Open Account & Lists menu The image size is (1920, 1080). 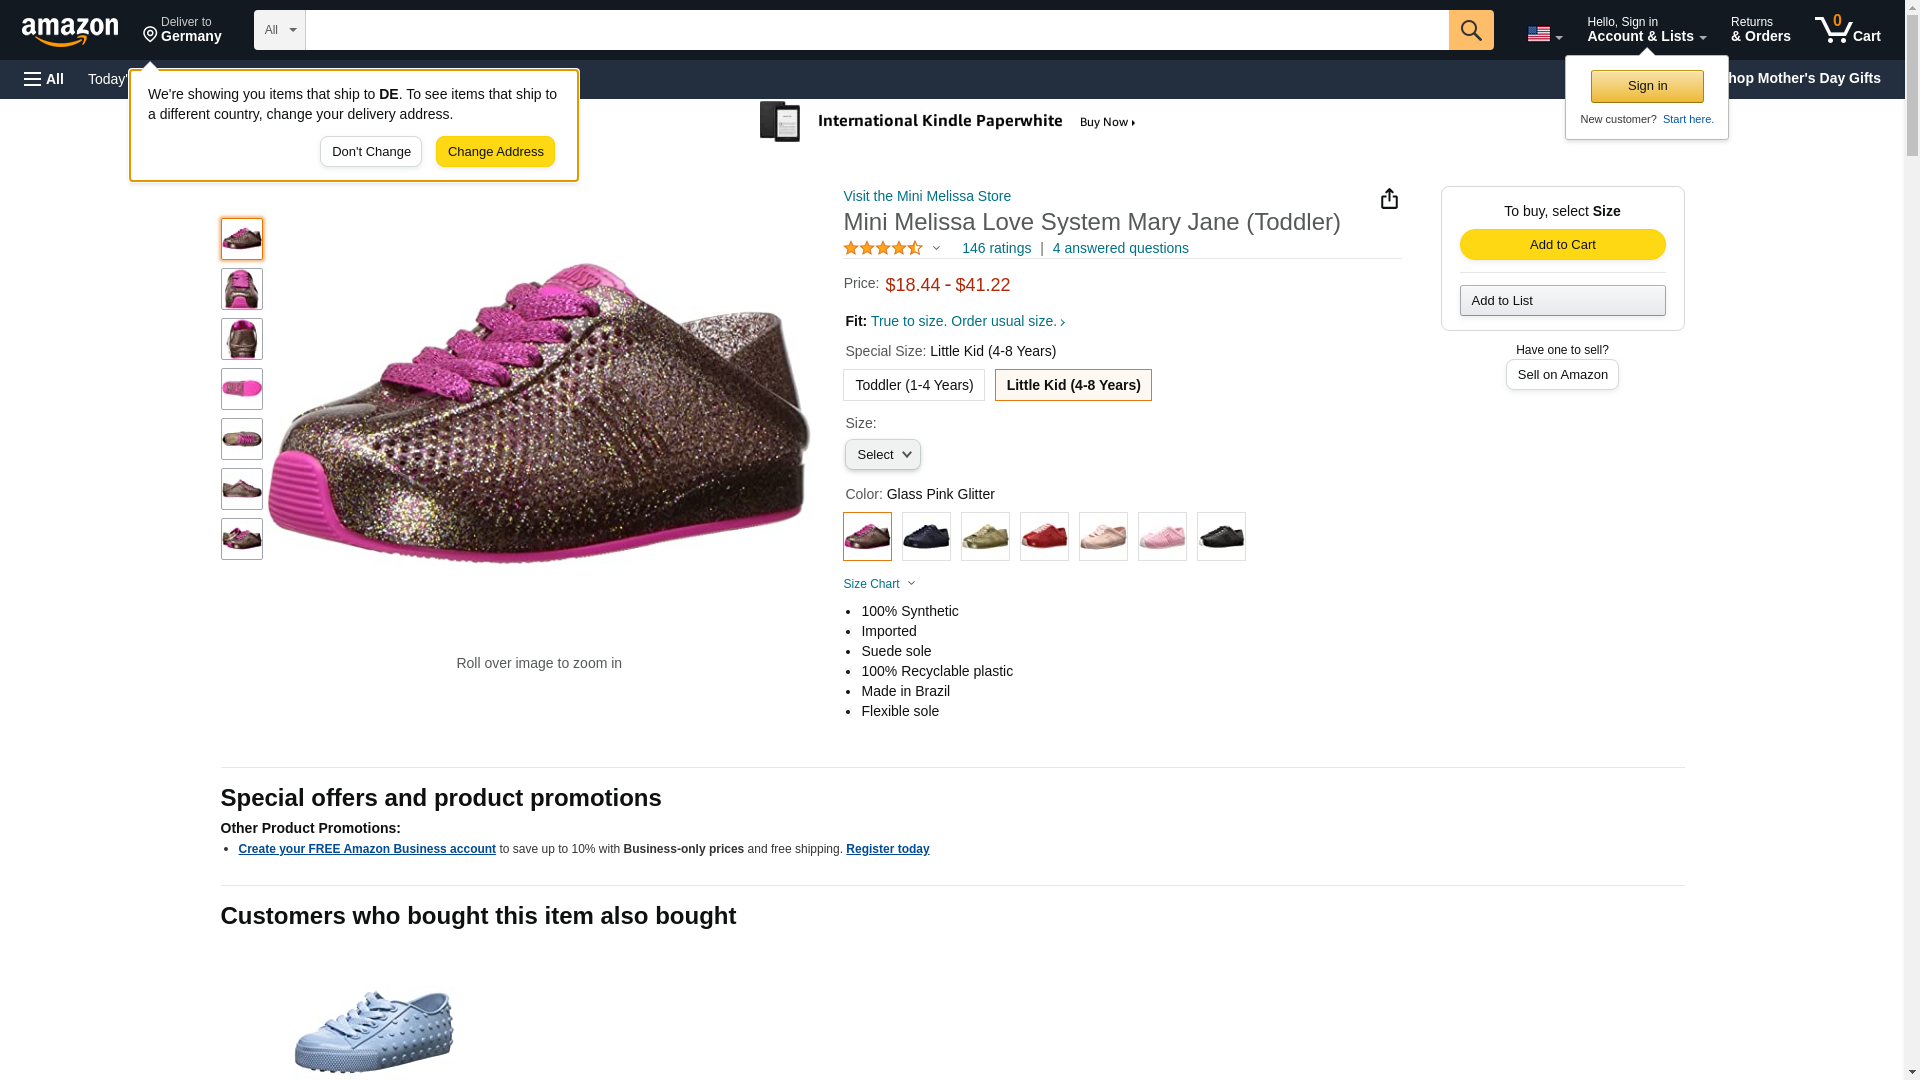coord(1645,30)
